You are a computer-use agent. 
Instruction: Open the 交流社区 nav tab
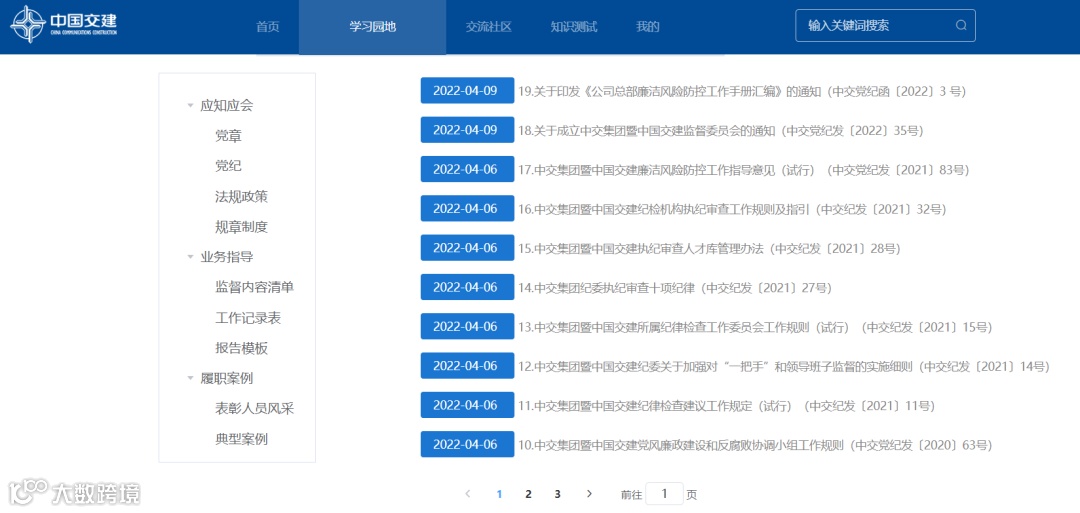tap(488, 27)
